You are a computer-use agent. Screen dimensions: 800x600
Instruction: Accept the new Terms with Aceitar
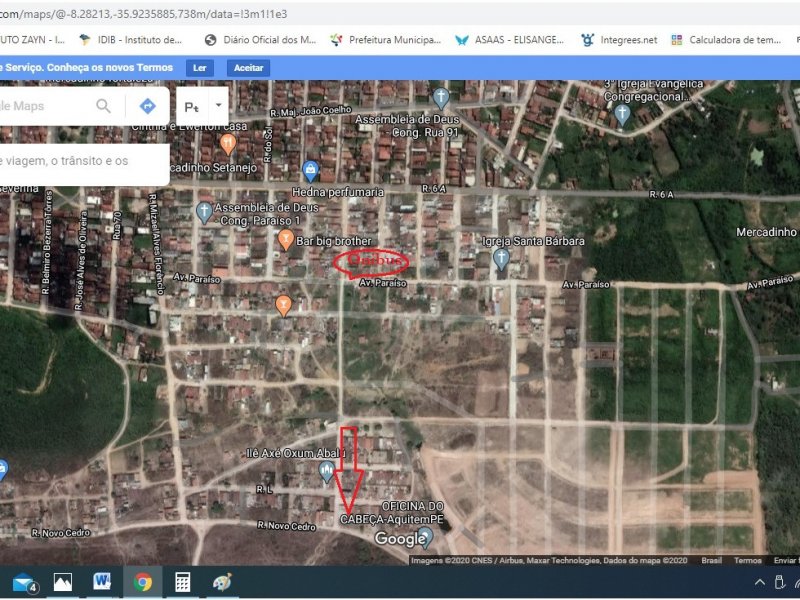248,68
